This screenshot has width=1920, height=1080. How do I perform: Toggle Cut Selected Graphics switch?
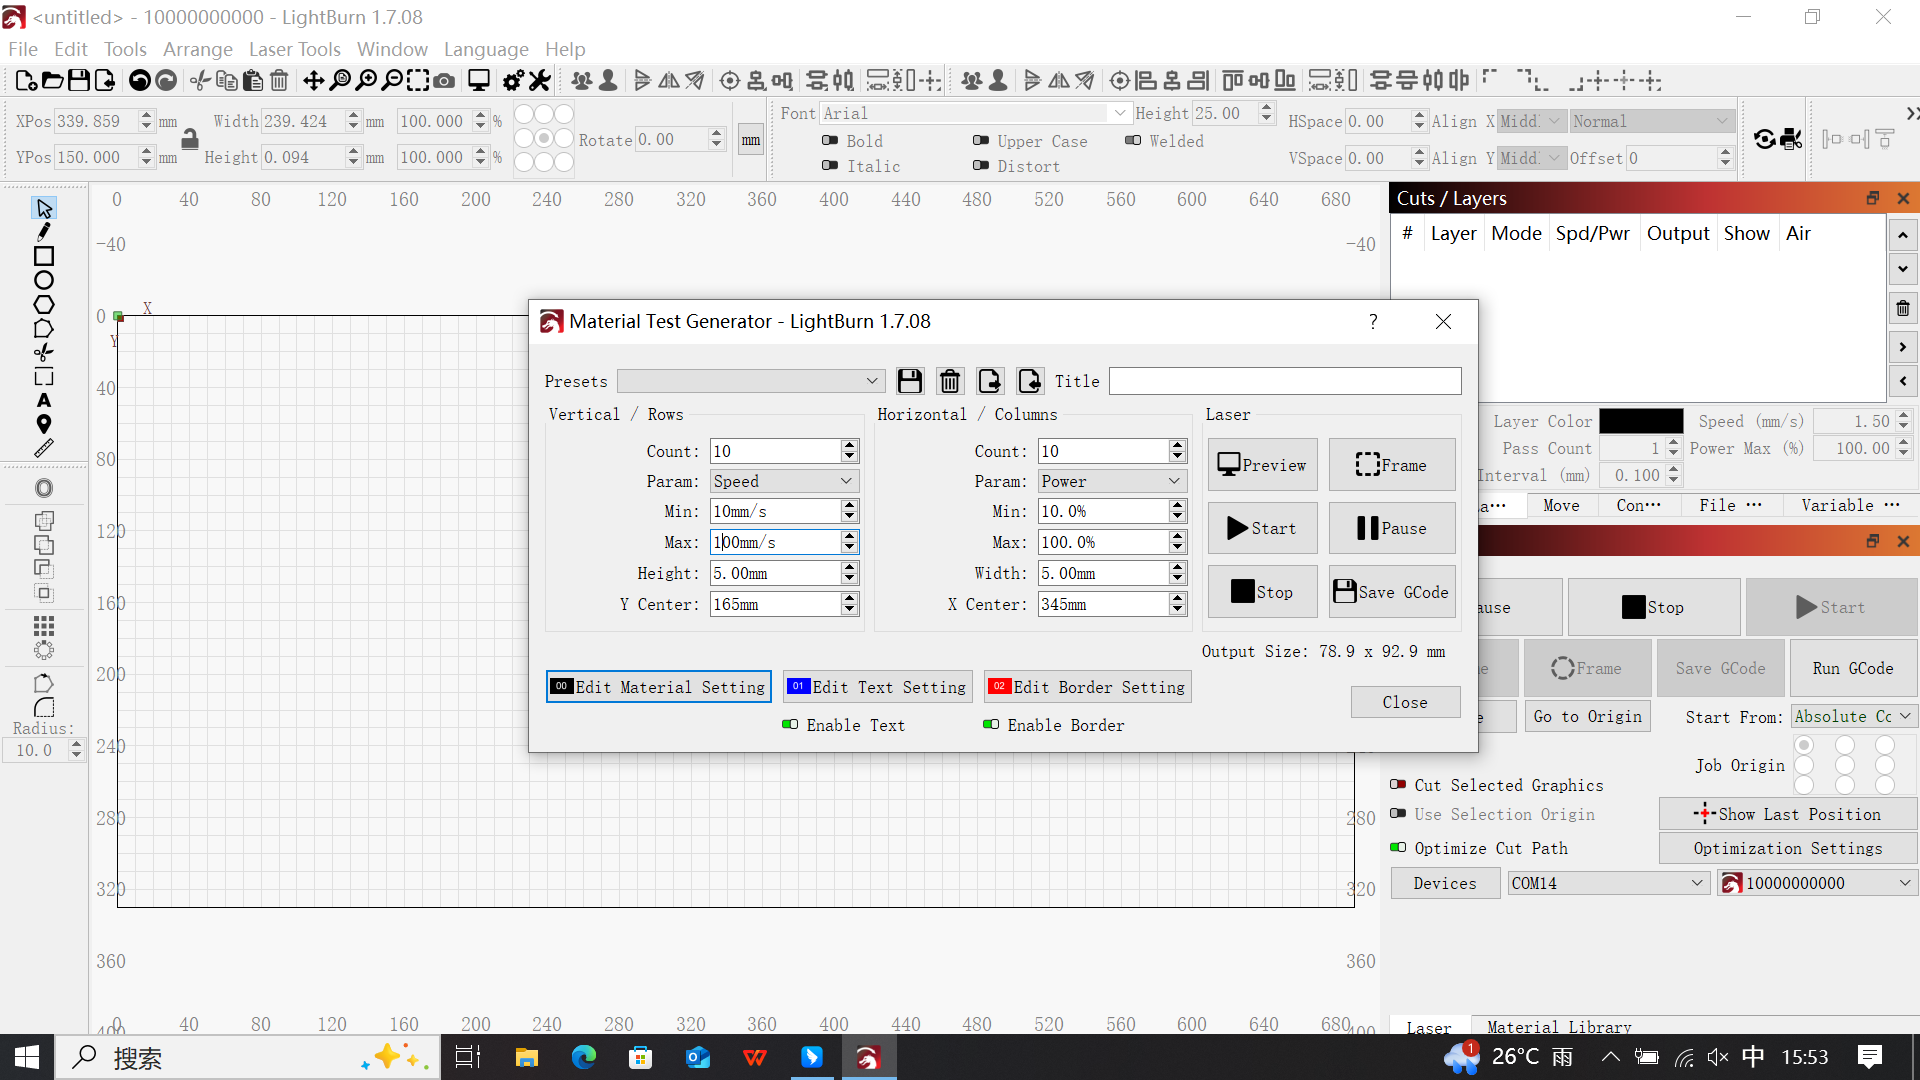[x=1399, y=784]
